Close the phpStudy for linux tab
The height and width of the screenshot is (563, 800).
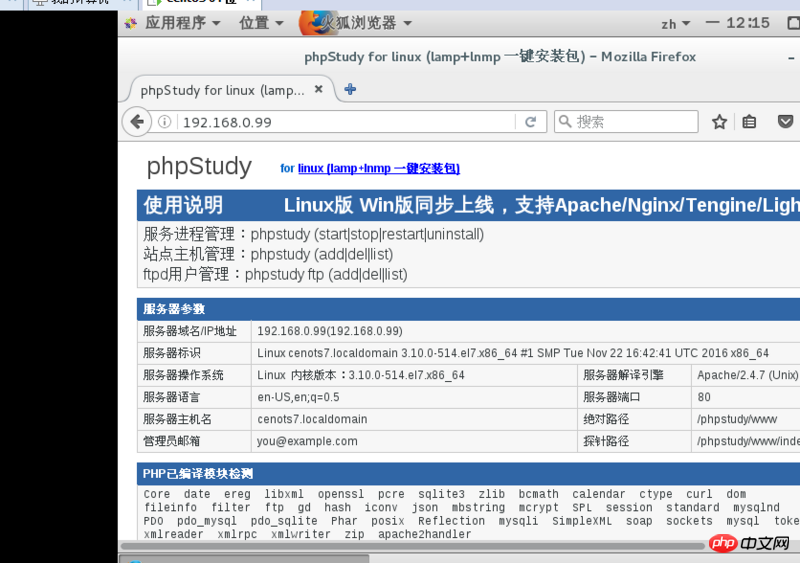[x=318, y=89]
